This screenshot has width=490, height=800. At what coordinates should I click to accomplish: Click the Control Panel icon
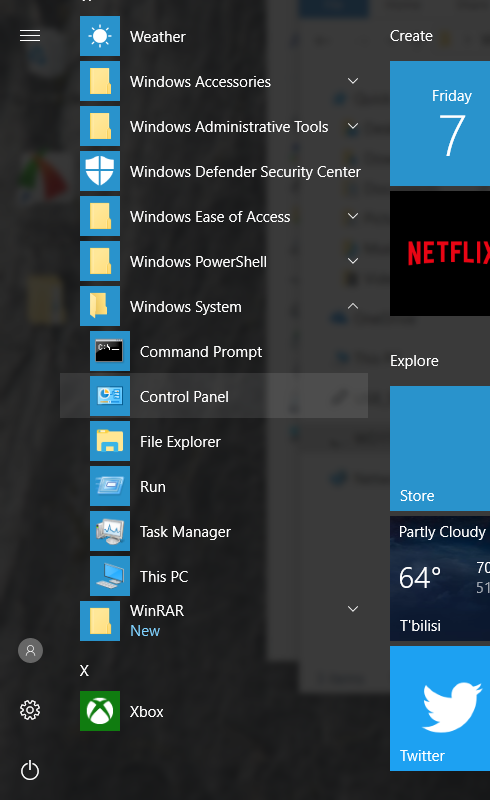110,396
